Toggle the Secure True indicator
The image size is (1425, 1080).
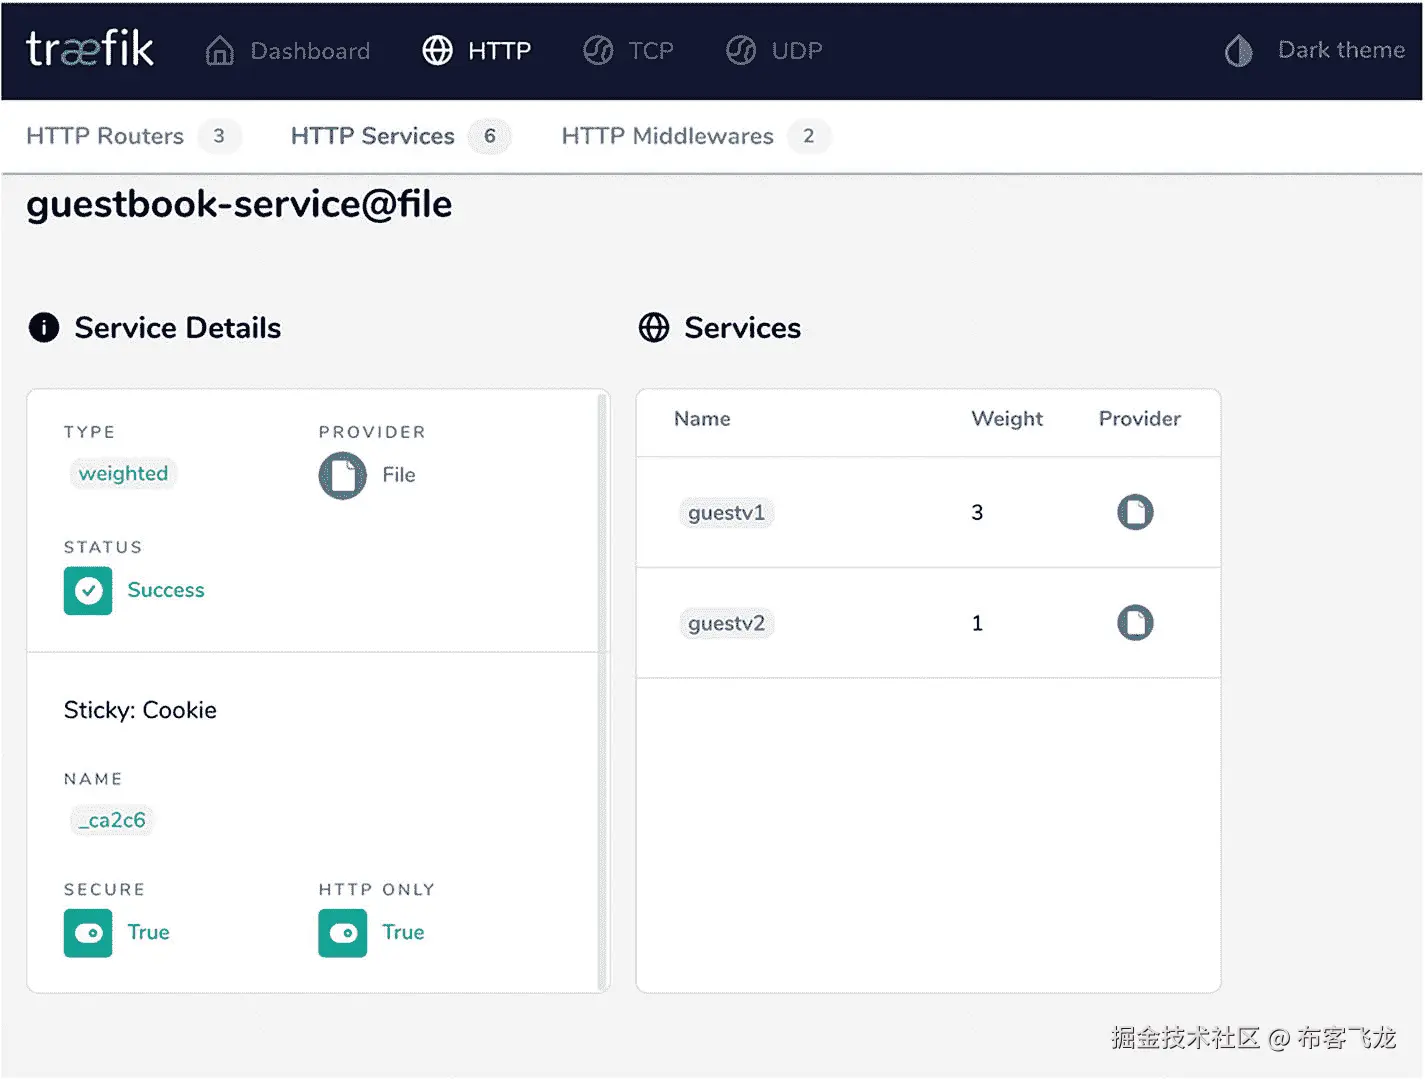pyautogui.click(x=88, y=933)
